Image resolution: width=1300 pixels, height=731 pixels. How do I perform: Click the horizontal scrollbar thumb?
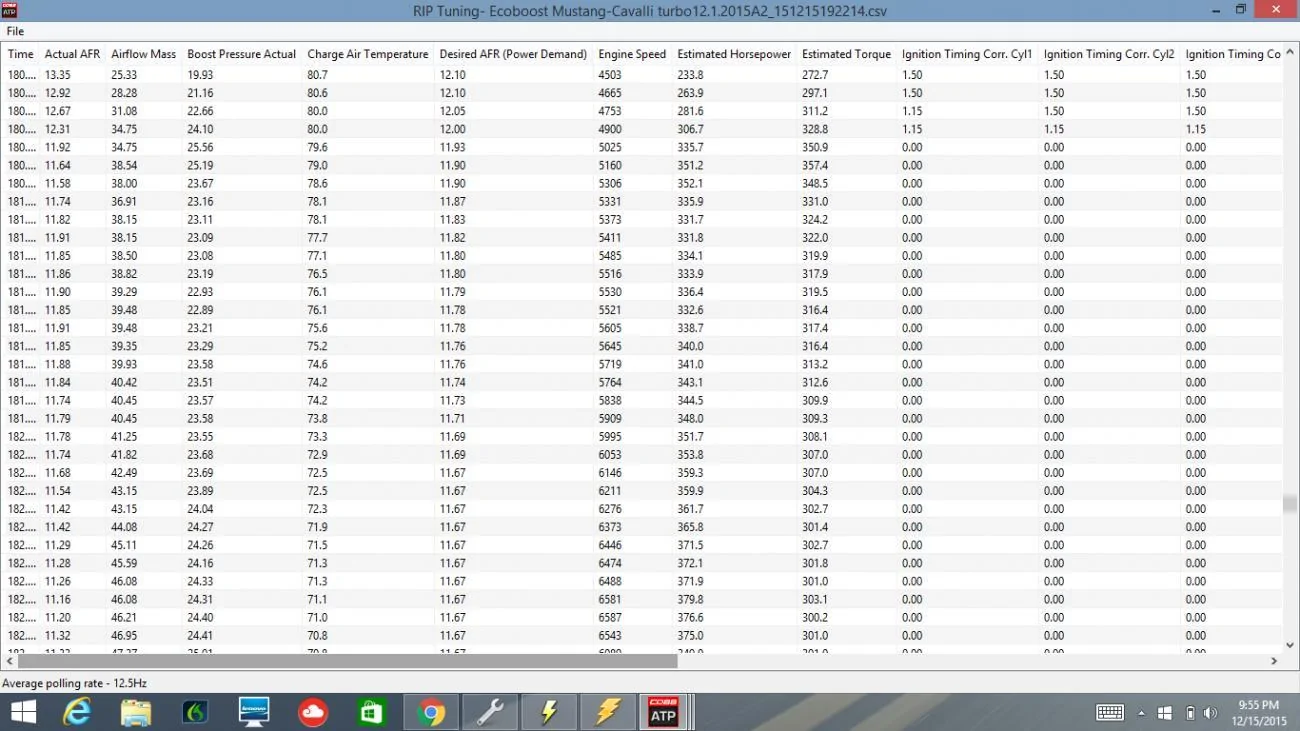click(347, 661)
